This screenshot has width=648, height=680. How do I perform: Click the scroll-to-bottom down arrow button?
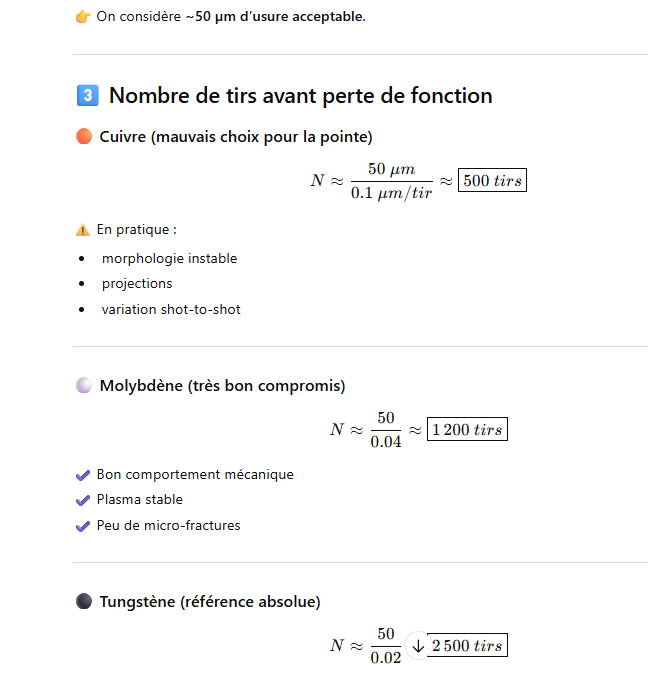tap(417, 646)
